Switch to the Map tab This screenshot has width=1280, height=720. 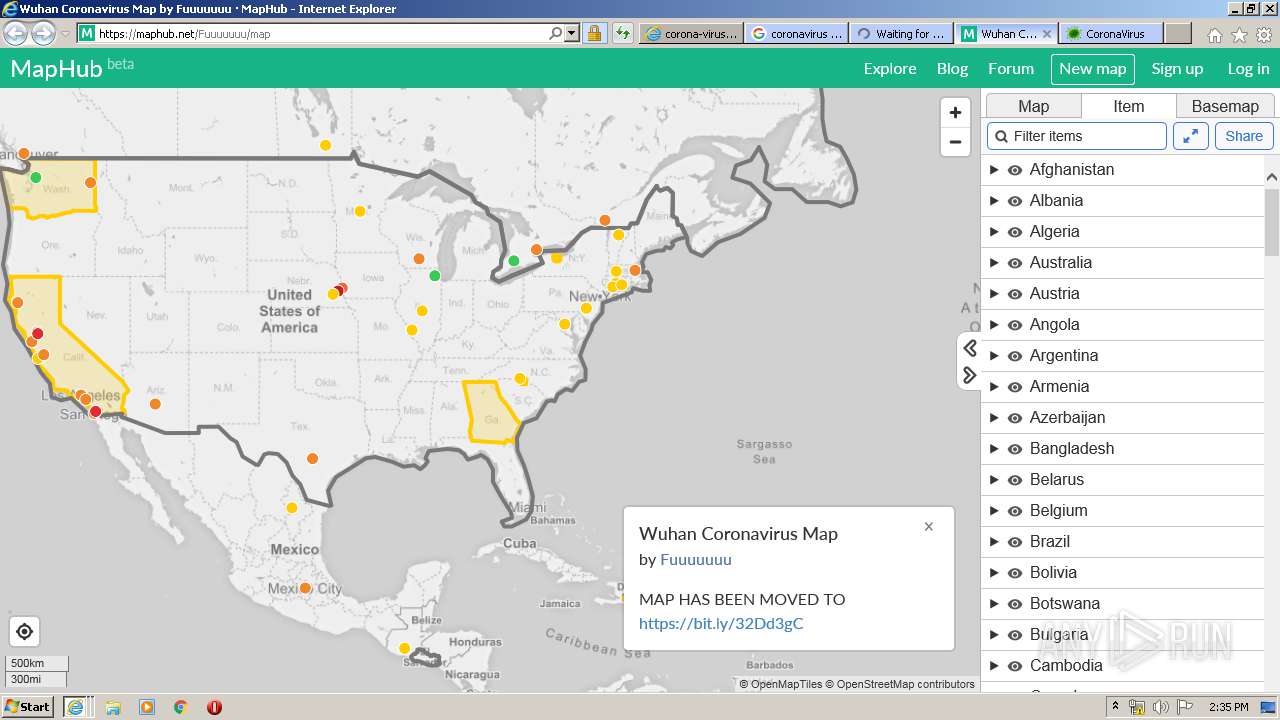[x=1033, y=106]
